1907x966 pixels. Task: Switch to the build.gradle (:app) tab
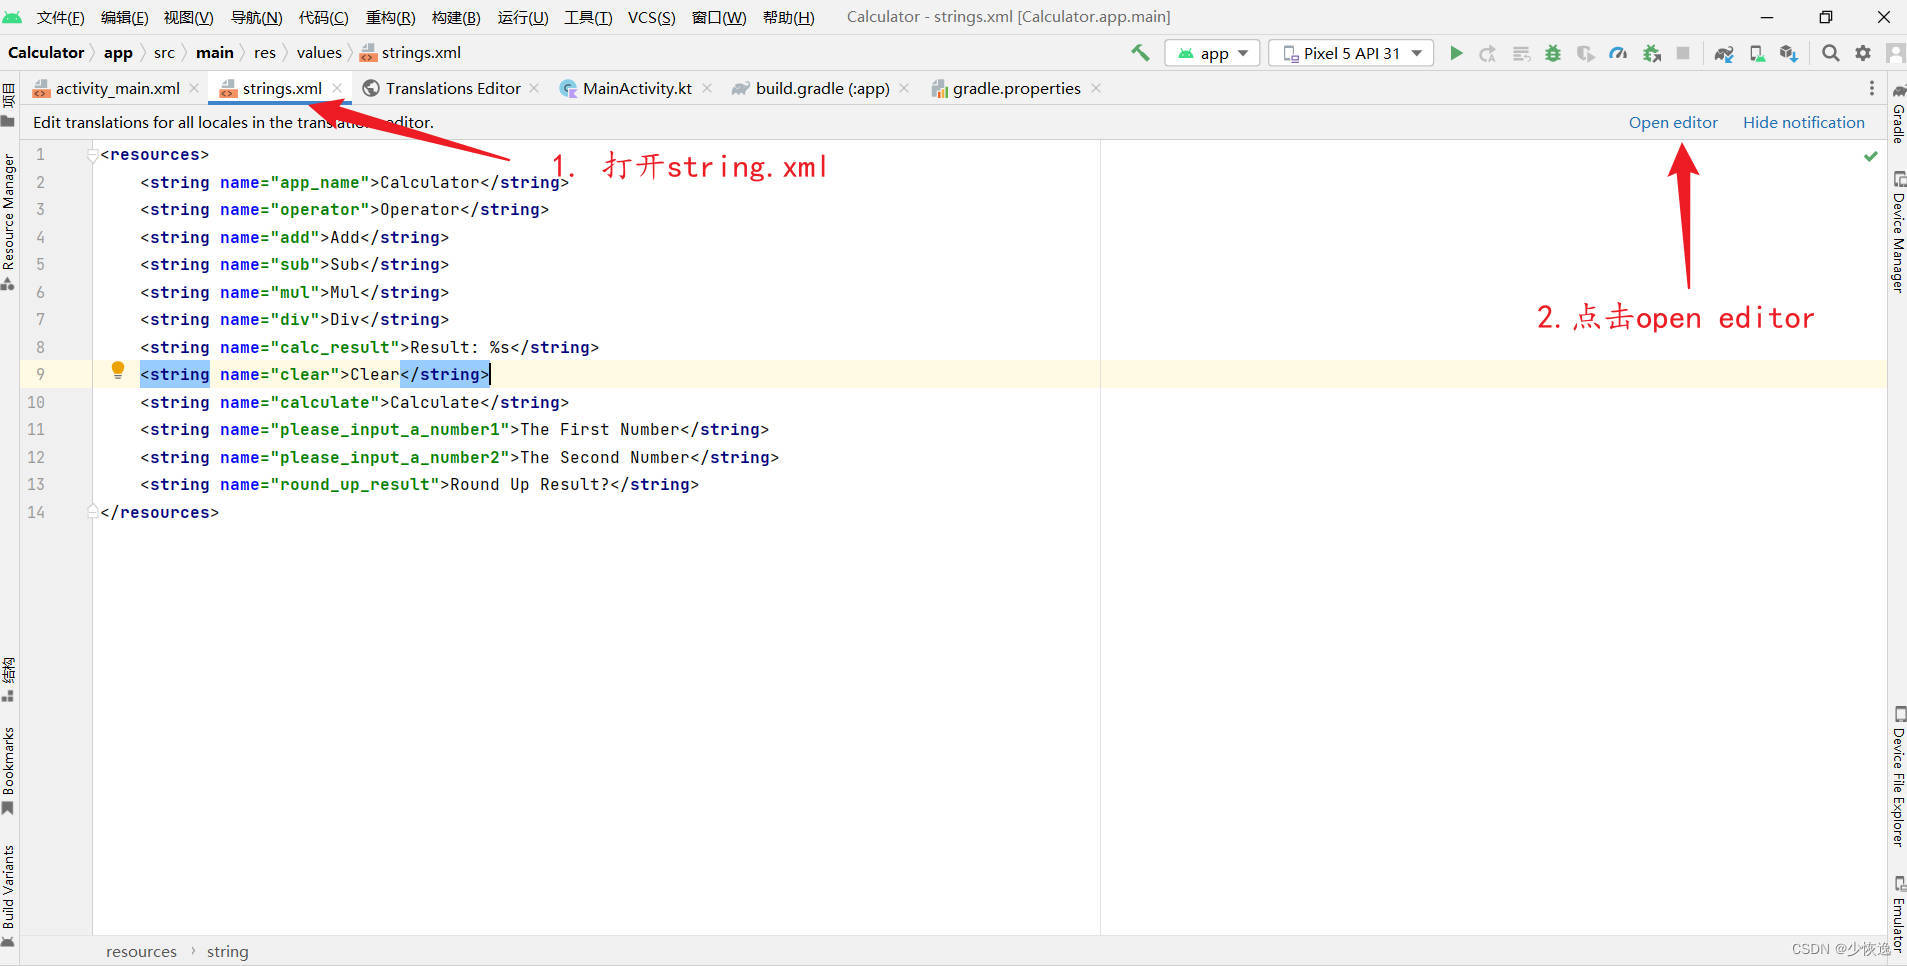[x=822, y=88]
